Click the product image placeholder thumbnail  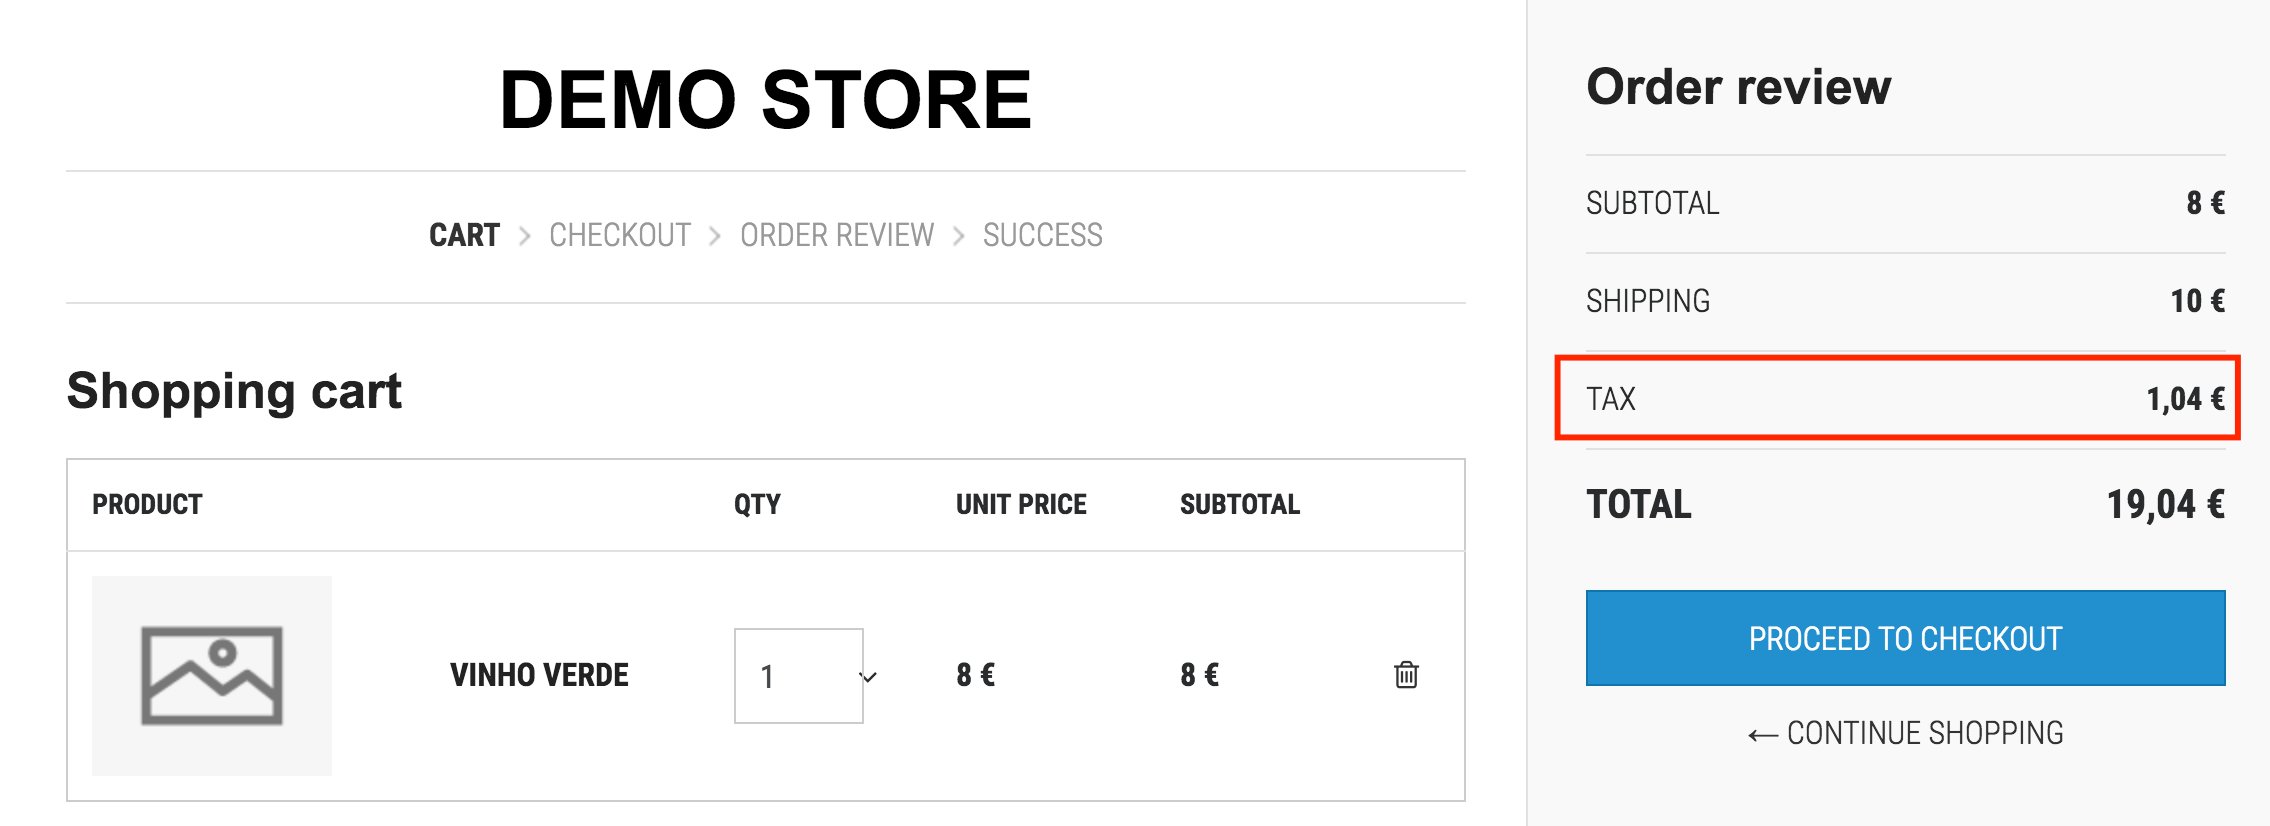tap(212, 675)
